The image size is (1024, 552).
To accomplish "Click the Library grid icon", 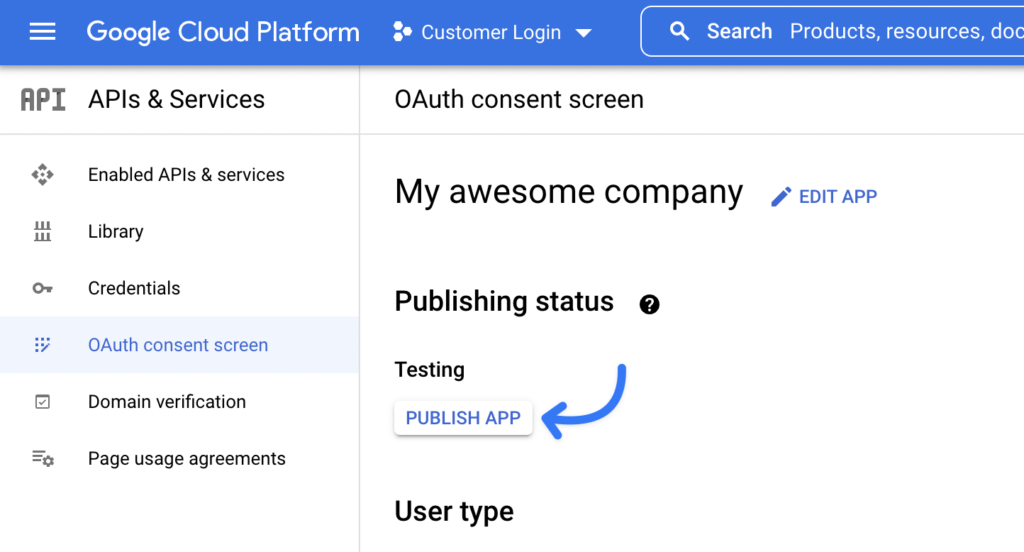I will coord(42,231).
